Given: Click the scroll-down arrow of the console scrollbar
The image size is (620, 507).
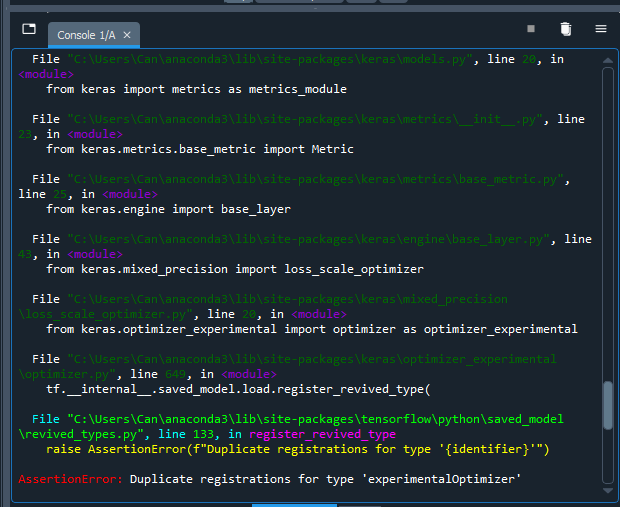Looking at the screenshot, I should click(x=608, y=490).
